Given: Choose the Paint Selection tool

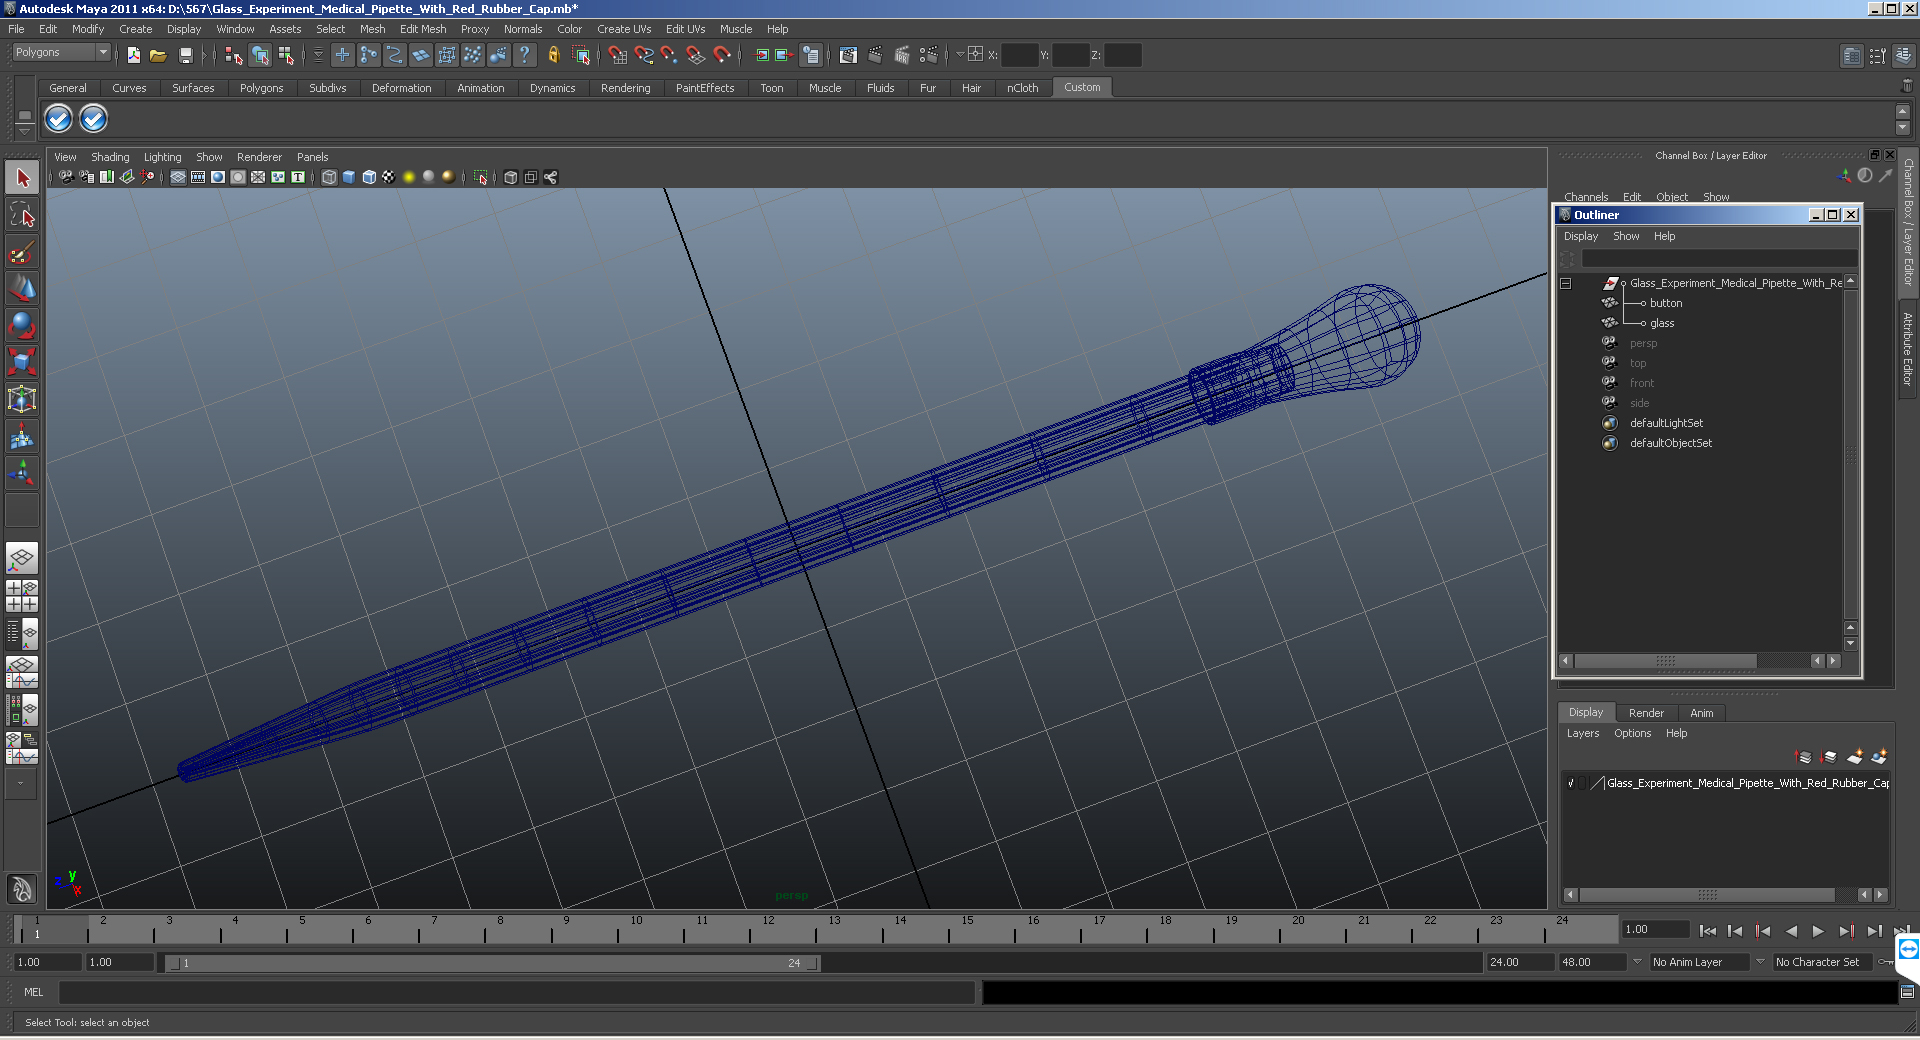Looking at the screenshot, I should point(22,251).
